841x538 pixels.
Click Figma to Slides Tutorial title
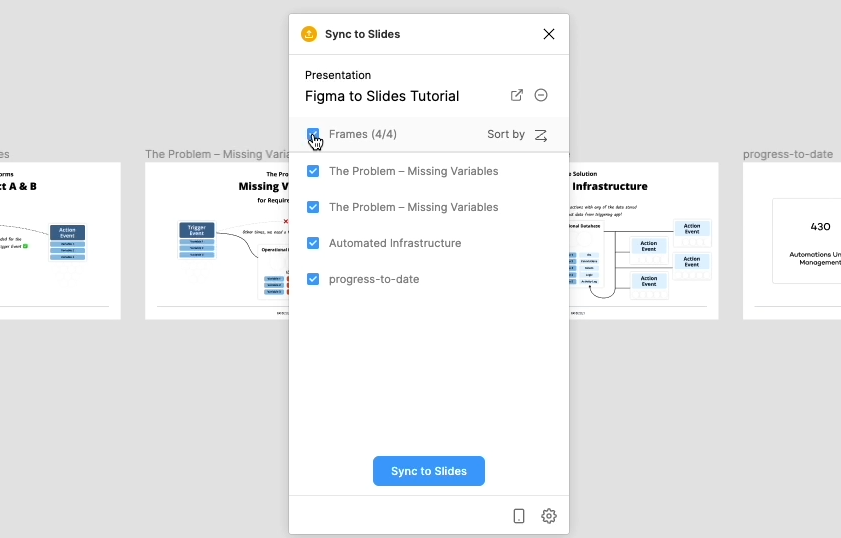coord(382,96)
